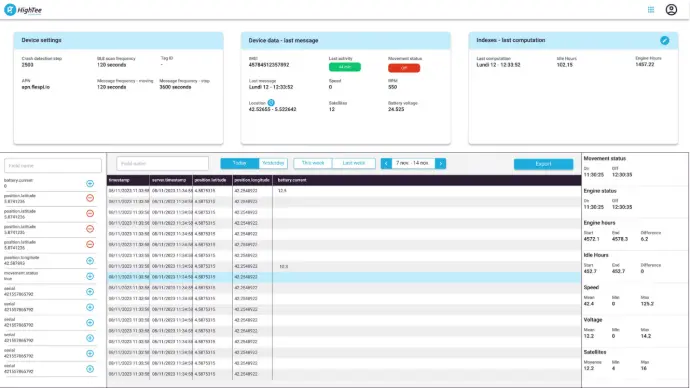Click Engine hours Start value 4572.1
Screen dimensions: 690x388
(591, 239)
